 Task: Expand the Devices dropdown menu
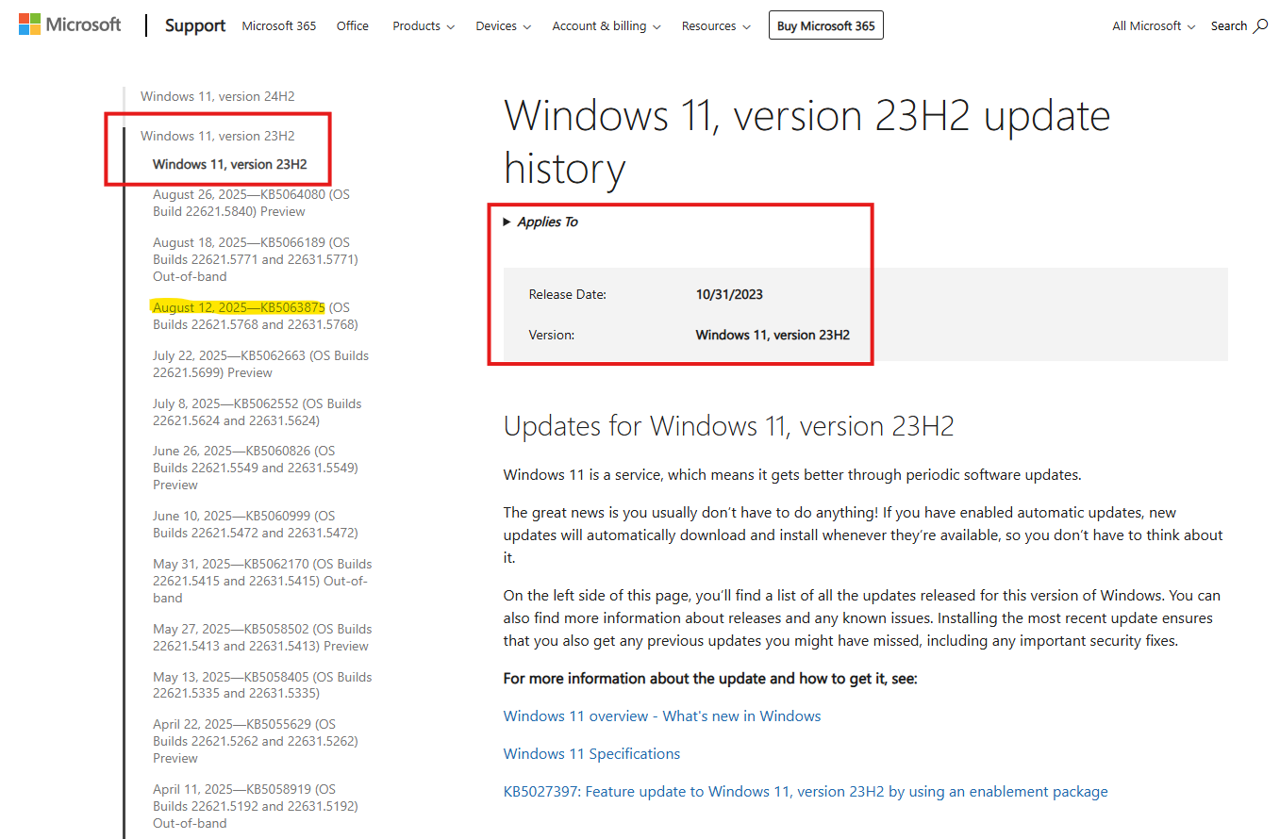click(x=503, y=26)
